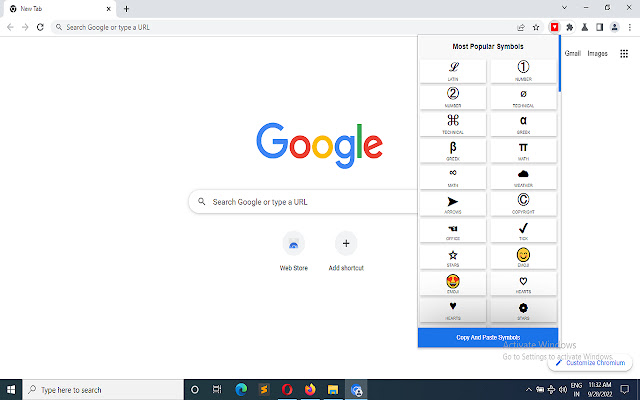640x400 pixels.
Task: Launch Microsoft Edge from taskbar
Action: pos(241,389)
